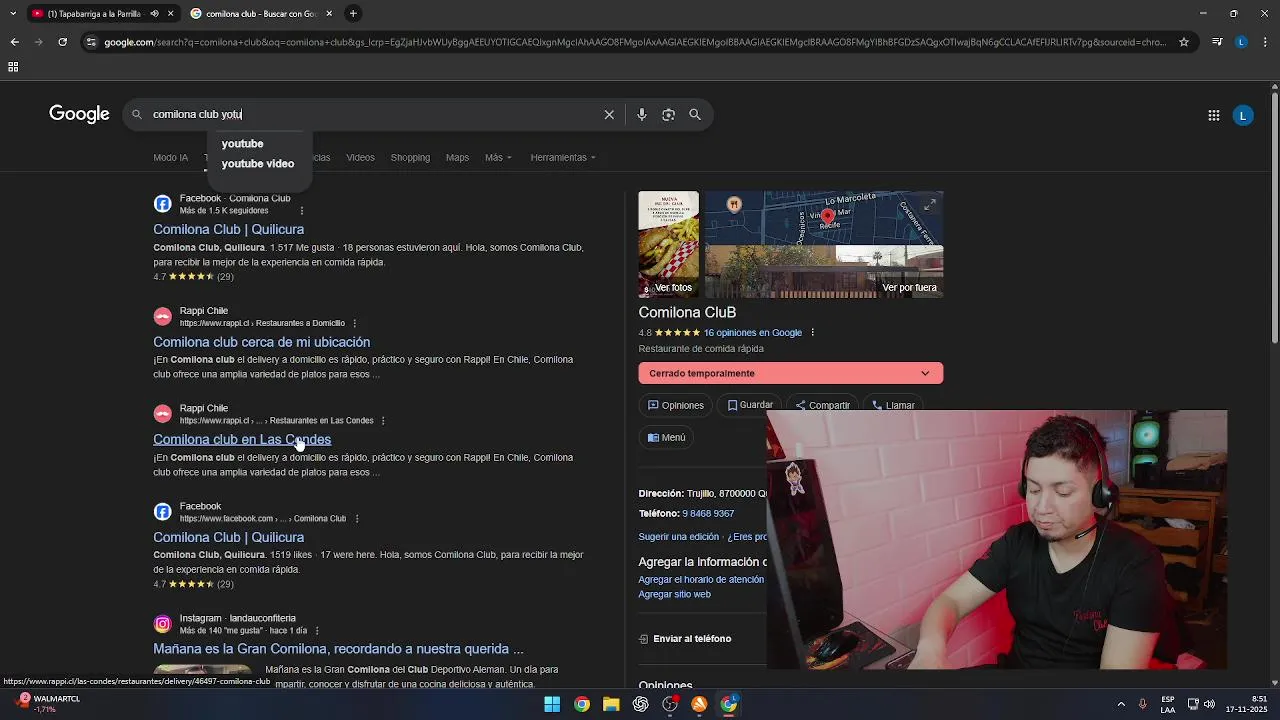Open the Instagram Gran Comilona result title

(x=338, y=649)
